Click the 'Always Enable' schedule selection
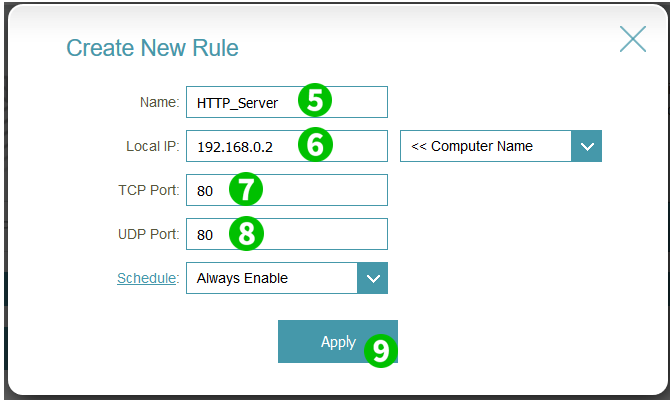This screenshot has height=401, width=670. tap(272, 278)
